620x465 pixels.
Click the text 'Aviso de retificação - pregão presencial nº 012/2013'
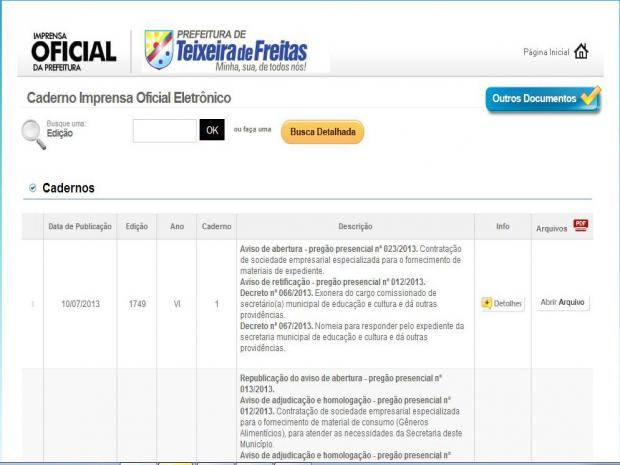pyautogui.click(x=333, y=282)
